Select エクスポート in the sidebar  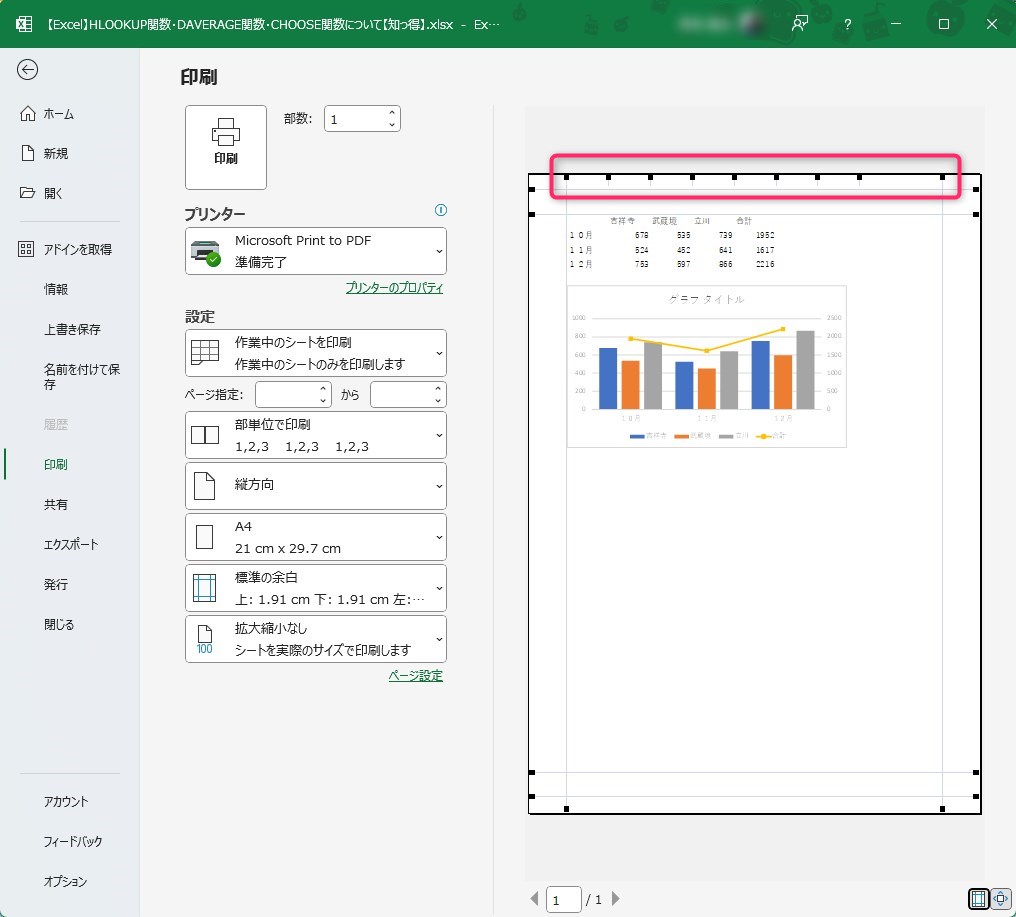pos(71,545)
